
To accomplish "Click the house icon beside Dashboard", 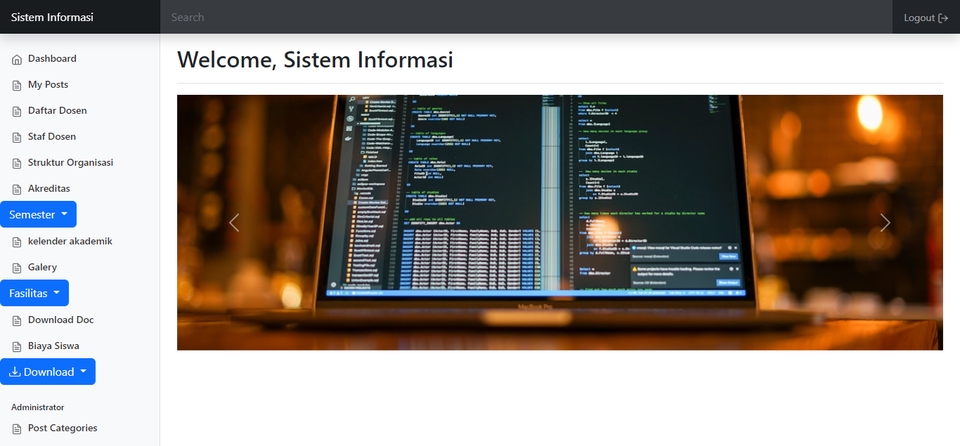I will (17, 59).
